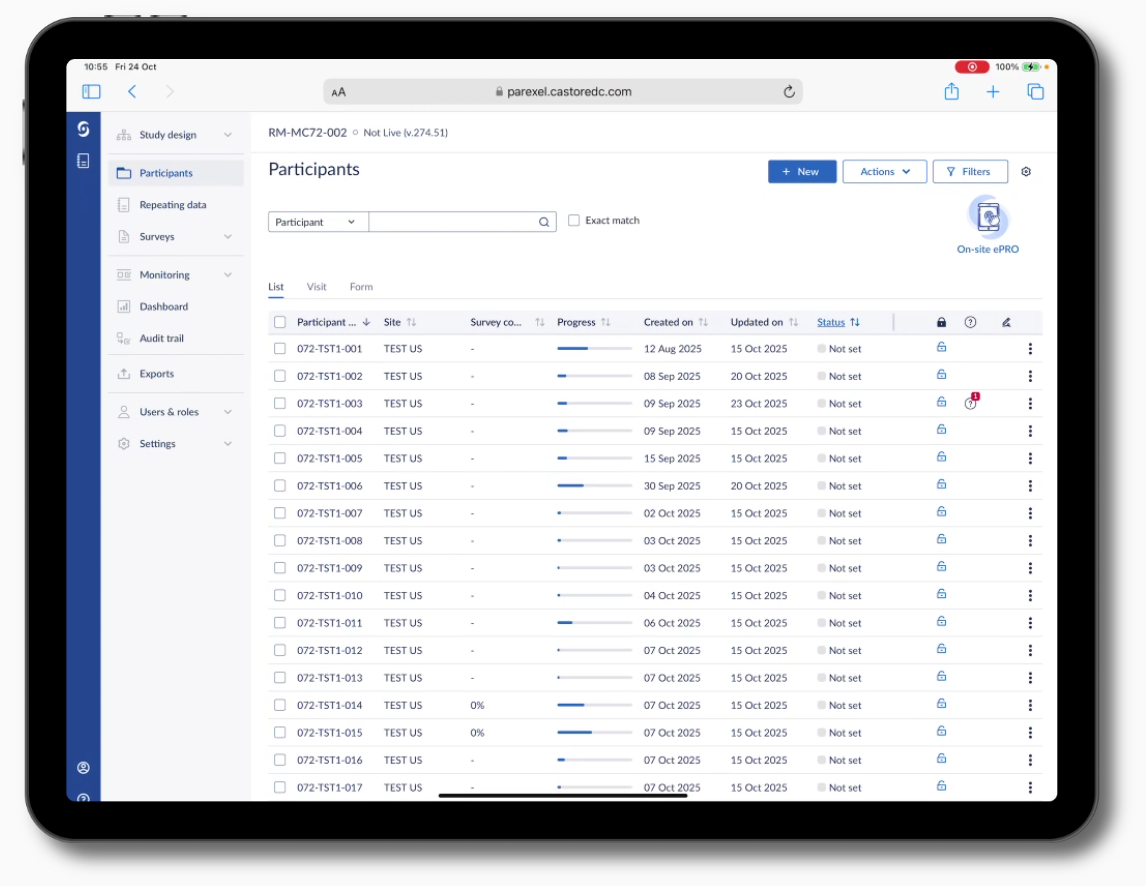The image size is (1146, 886).
Task: Click the search magnifier icon
Action: pos(545,222)
